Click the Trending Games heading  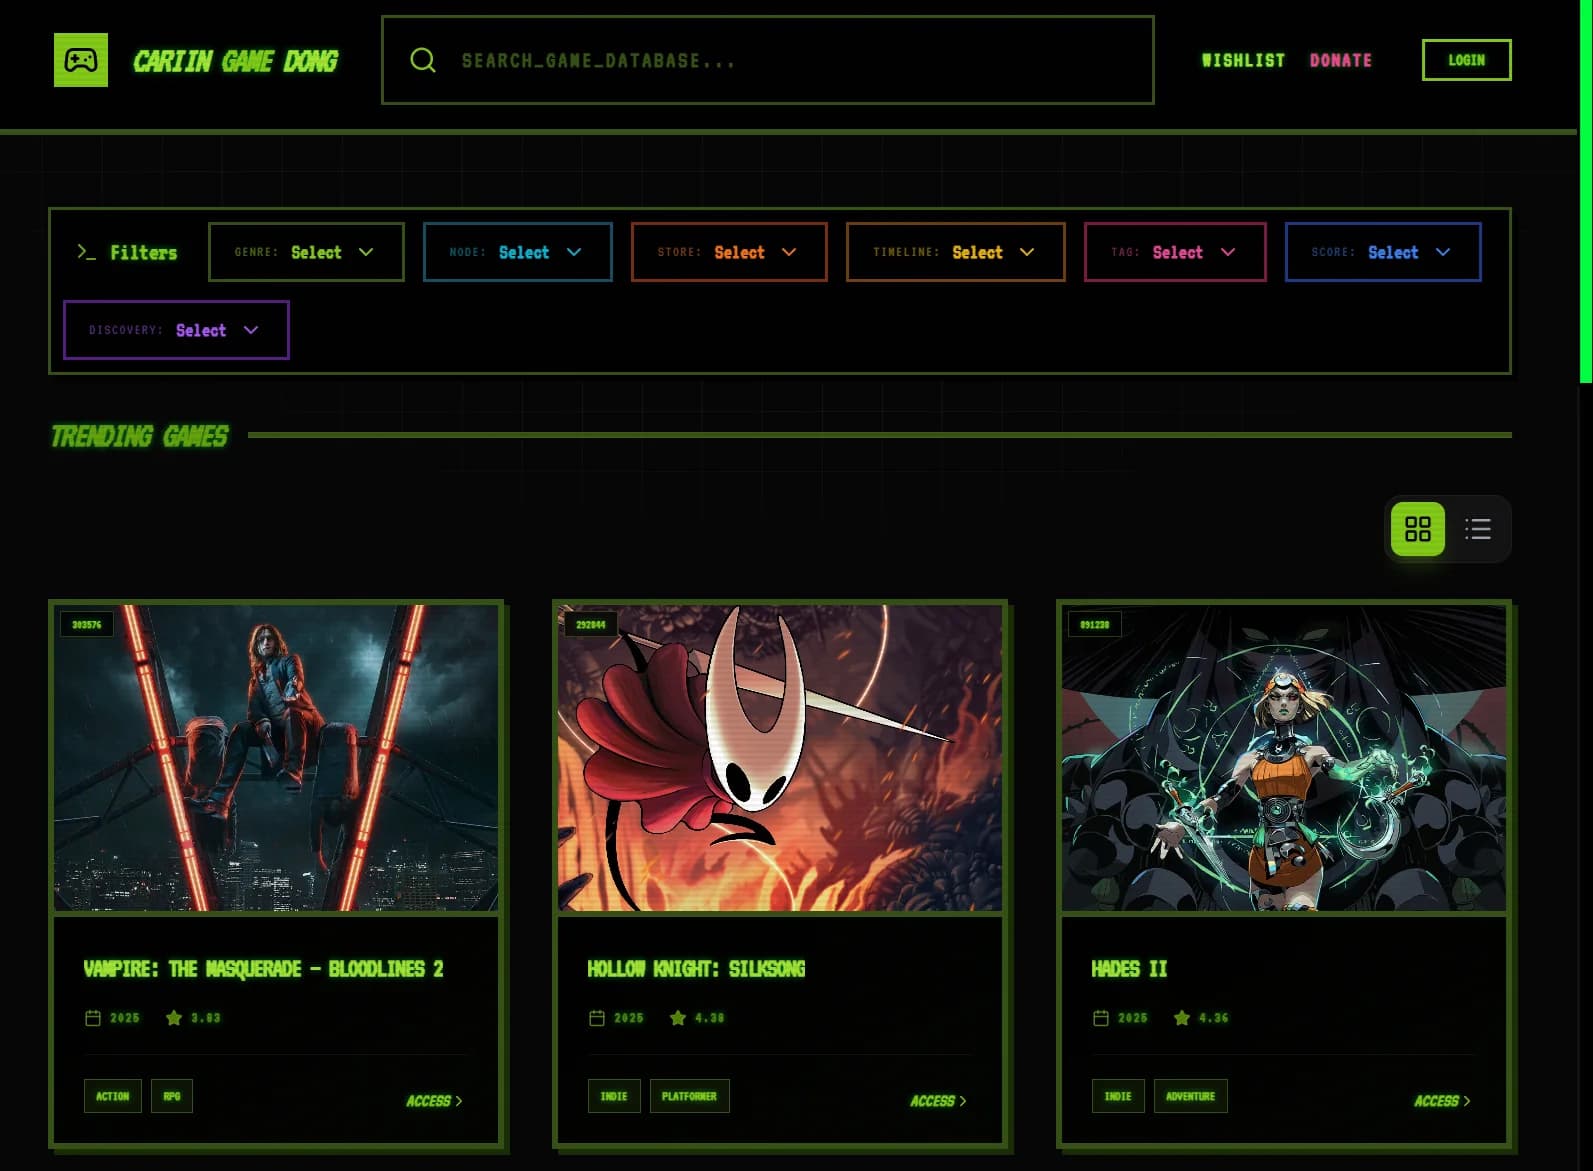(x=140, y=436)
